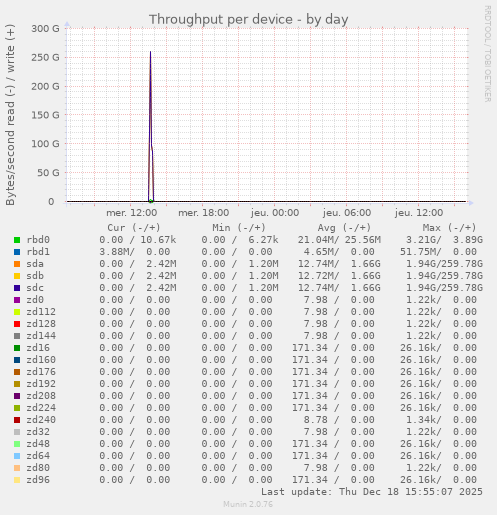Image resolution: width=497 pixels, height=515 pixels.
Task: Click the zd176 brown legend swatch
Action: [x=17, y=372]
